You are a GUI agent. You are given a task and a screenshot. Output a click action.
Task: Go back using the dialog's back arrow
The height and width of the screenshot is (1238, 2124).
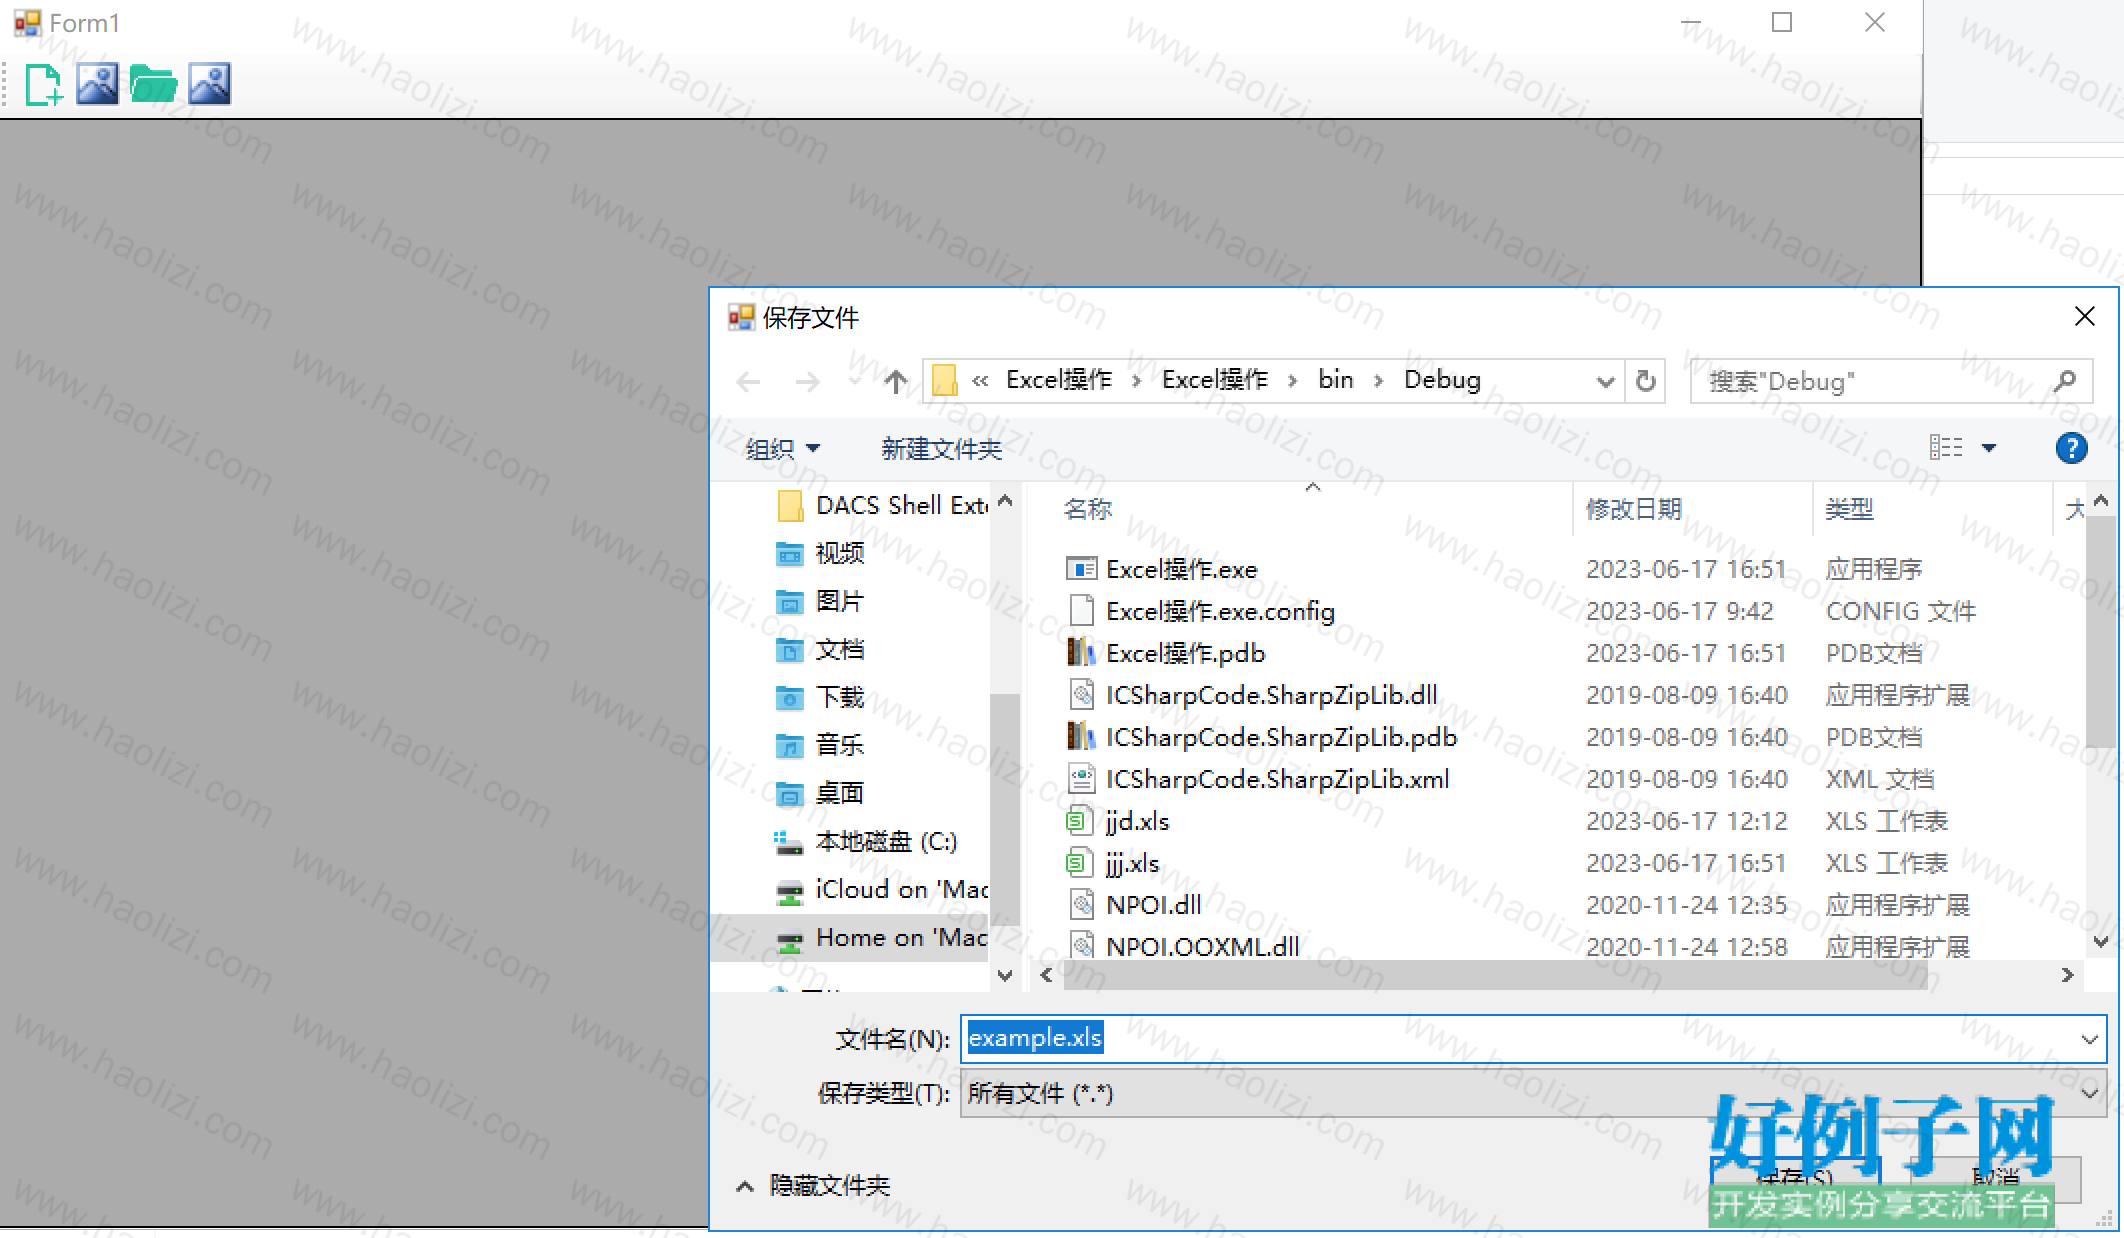point(748,381)
